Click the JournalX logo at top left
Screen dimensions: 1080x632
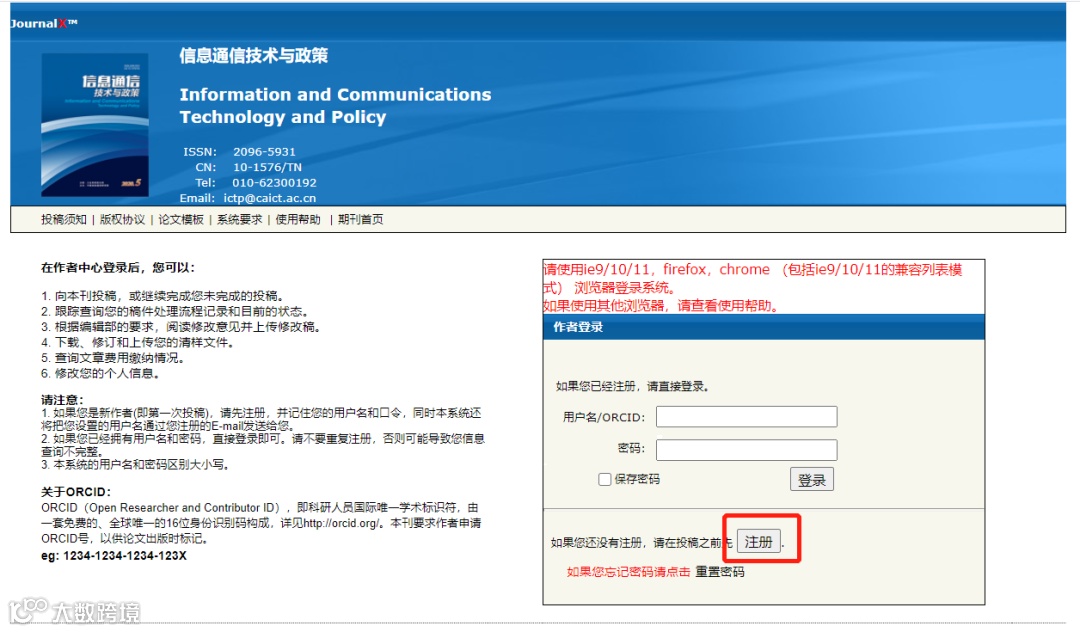[43, 23]
